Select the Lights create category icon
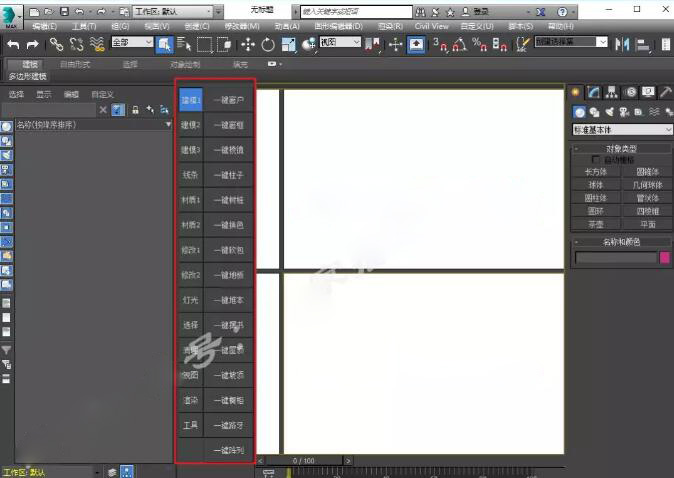Image resolution: width=674 pixels, height=478 pixels. [x=609, y=112]
